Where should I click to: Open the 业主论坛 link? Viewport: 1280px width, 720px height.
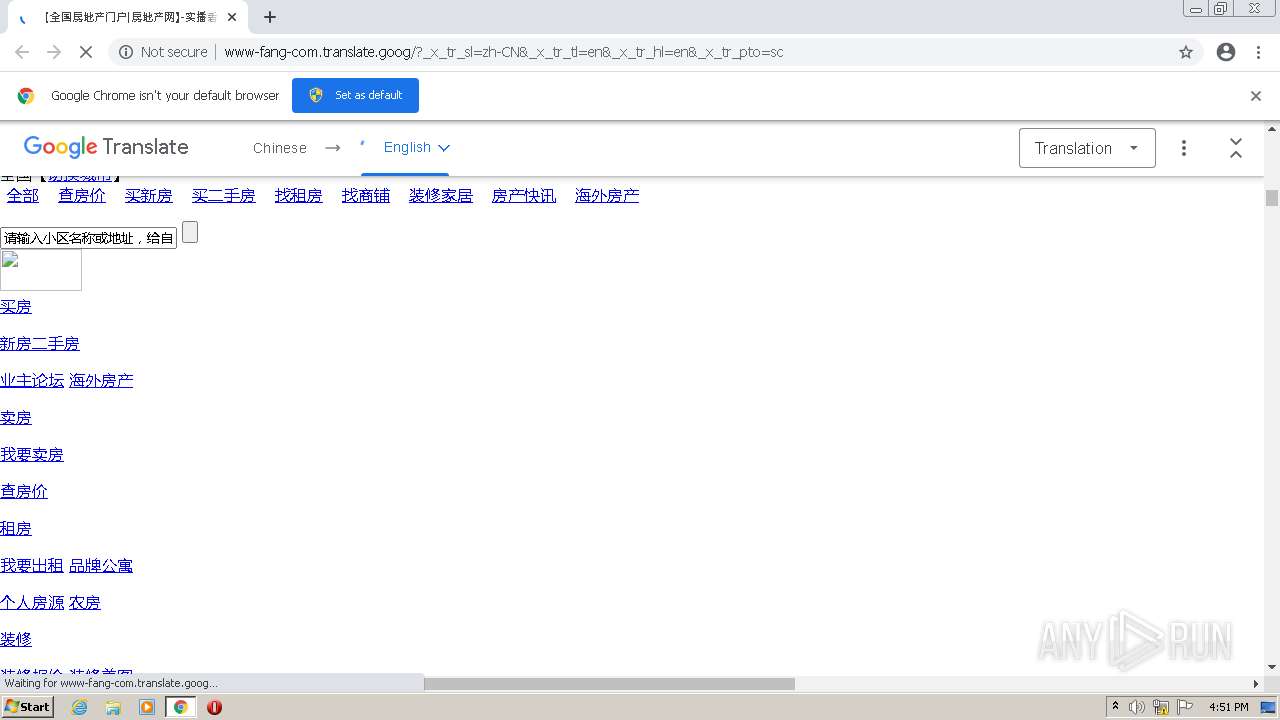click(32, 381)
